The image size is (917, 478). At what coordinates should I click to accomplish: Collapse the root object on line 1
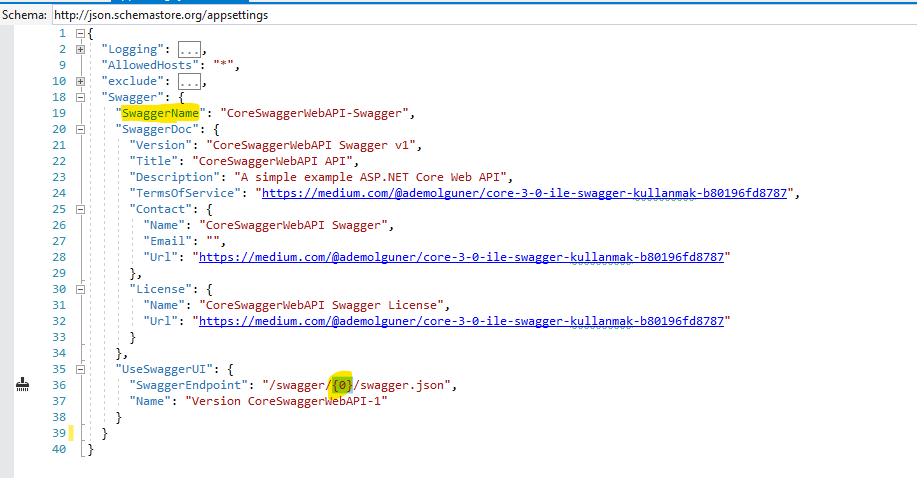click(x=81, y=33)
